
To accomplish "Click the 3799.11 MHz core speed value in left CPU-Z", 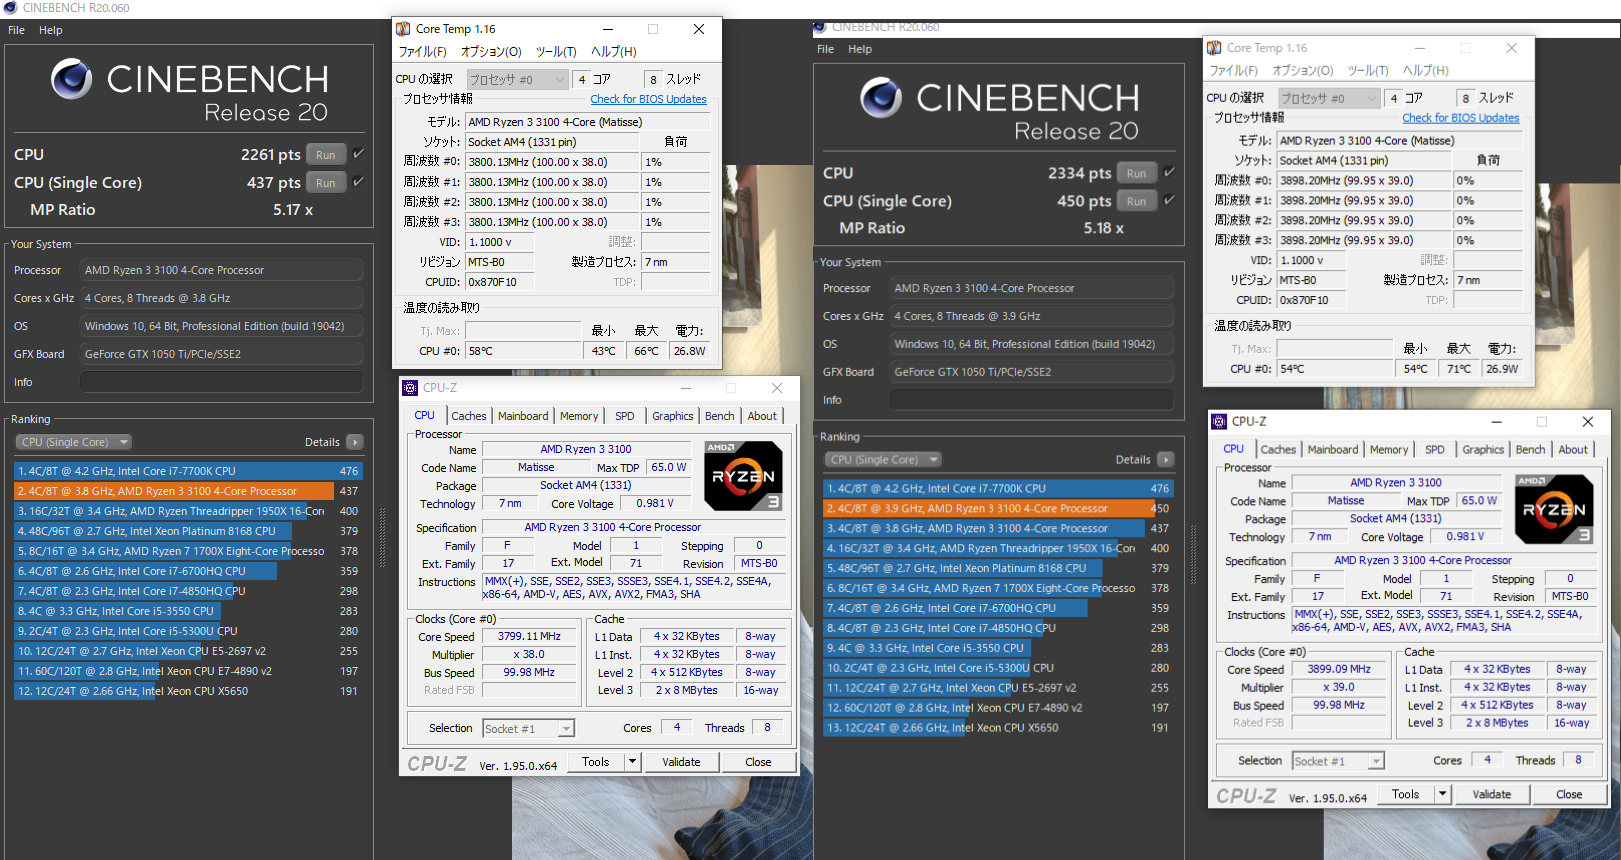I will coord(530,637).
